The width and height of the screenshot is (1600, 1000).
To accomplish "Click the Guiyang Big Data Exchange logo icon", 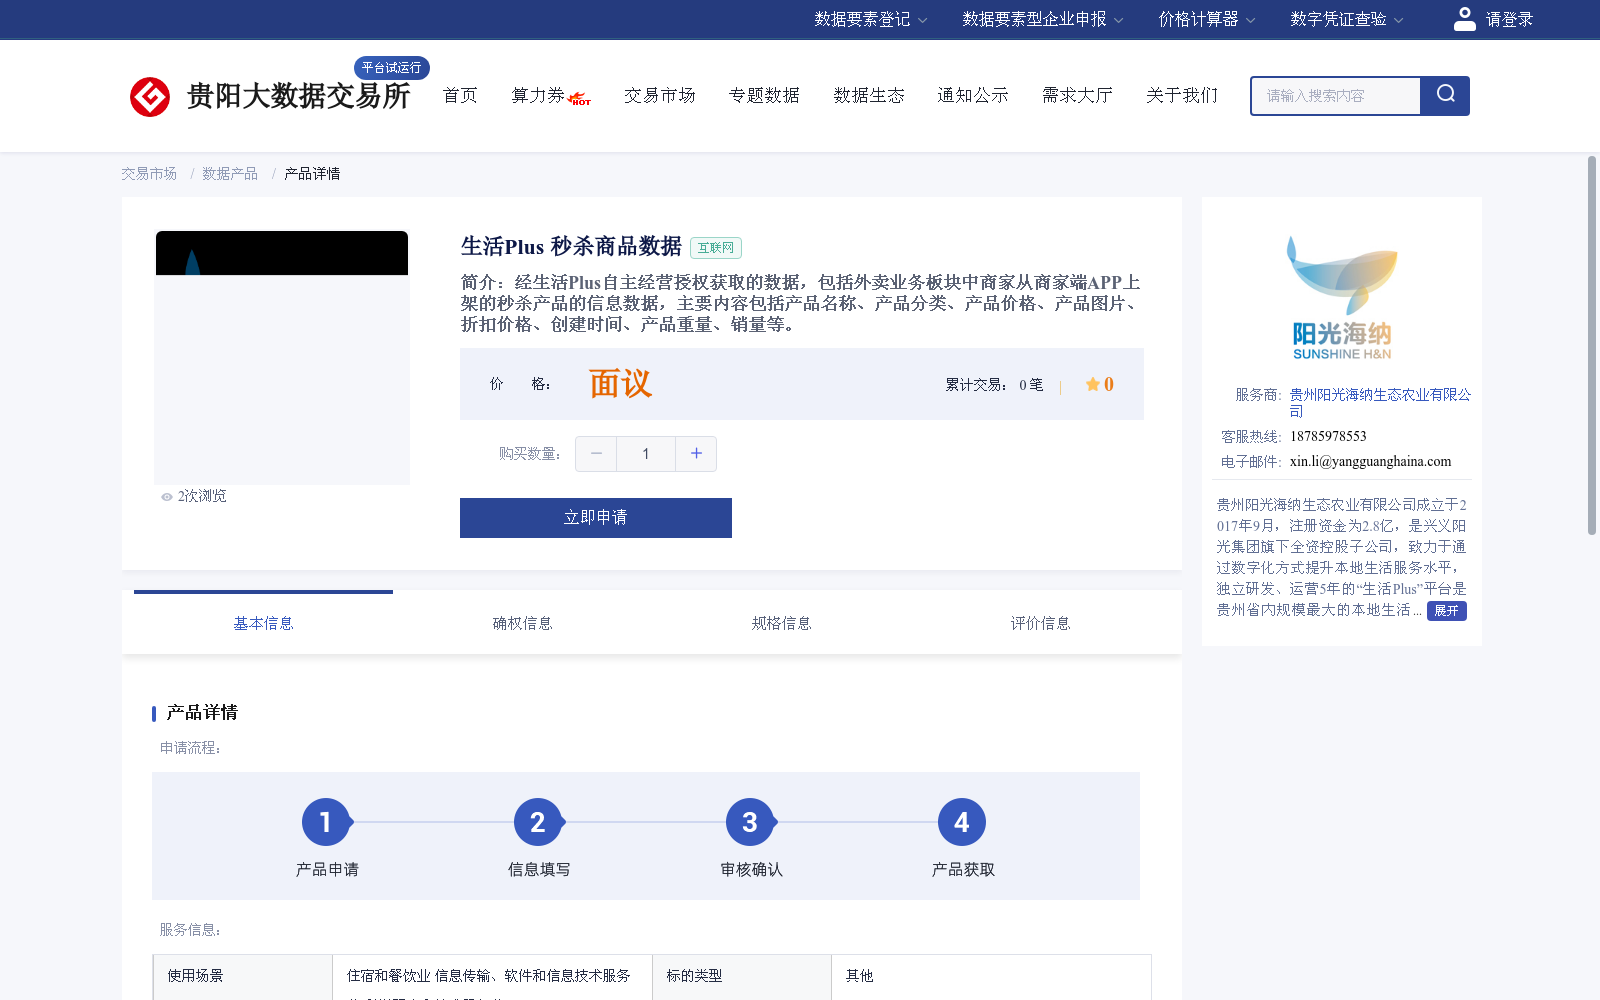I will (150, 97).
